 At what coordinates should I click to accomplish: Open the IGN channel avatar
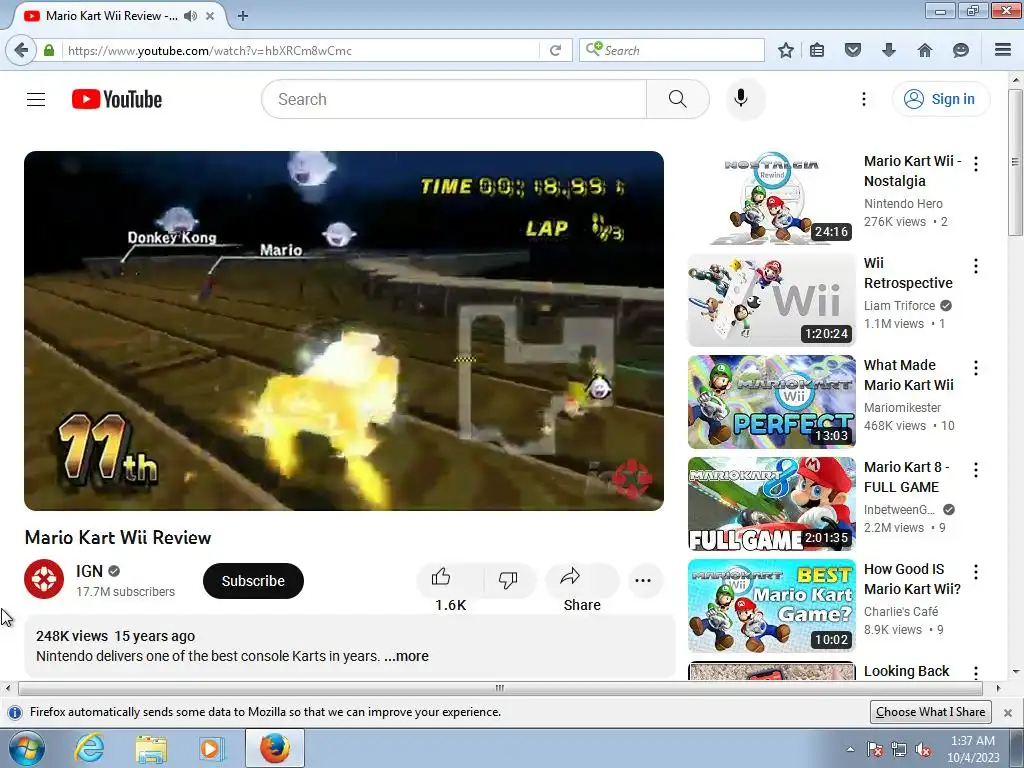(x=44, y=579)
